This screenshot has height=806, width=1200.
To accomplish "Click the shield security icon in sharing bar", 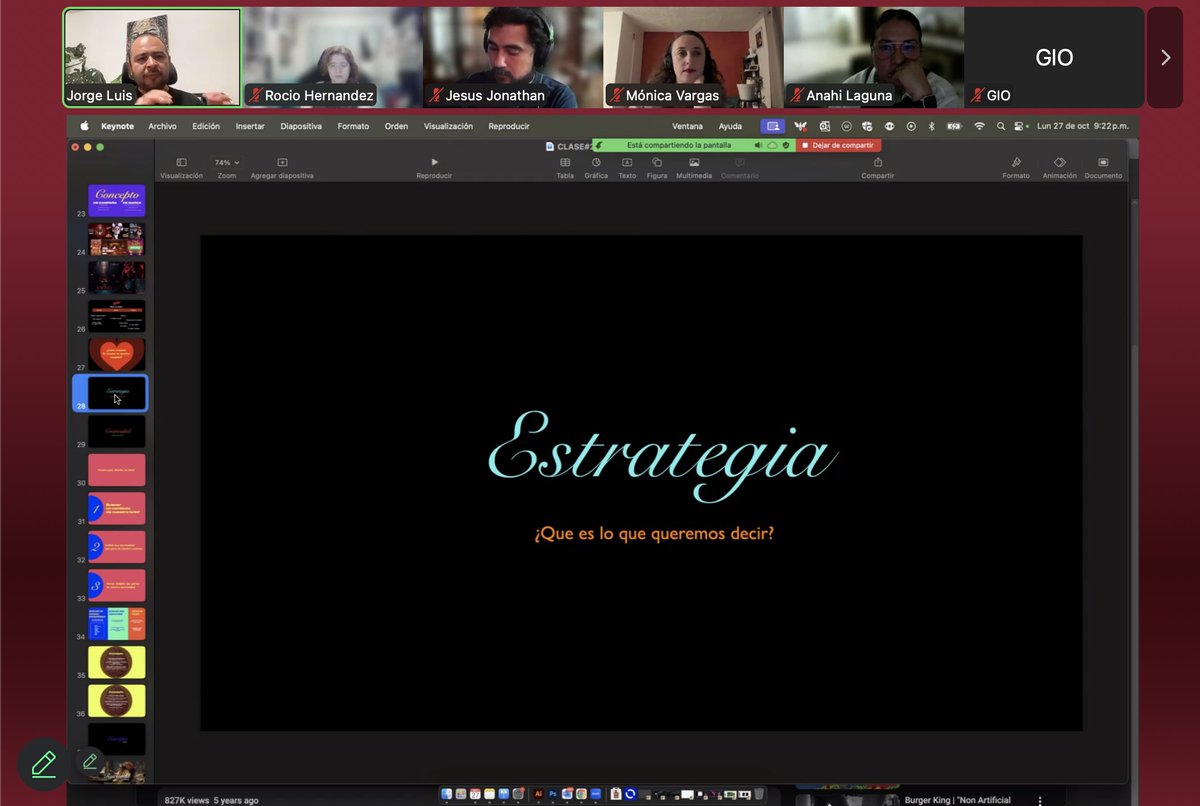I will pyautogui.click(x=786, y=145).
